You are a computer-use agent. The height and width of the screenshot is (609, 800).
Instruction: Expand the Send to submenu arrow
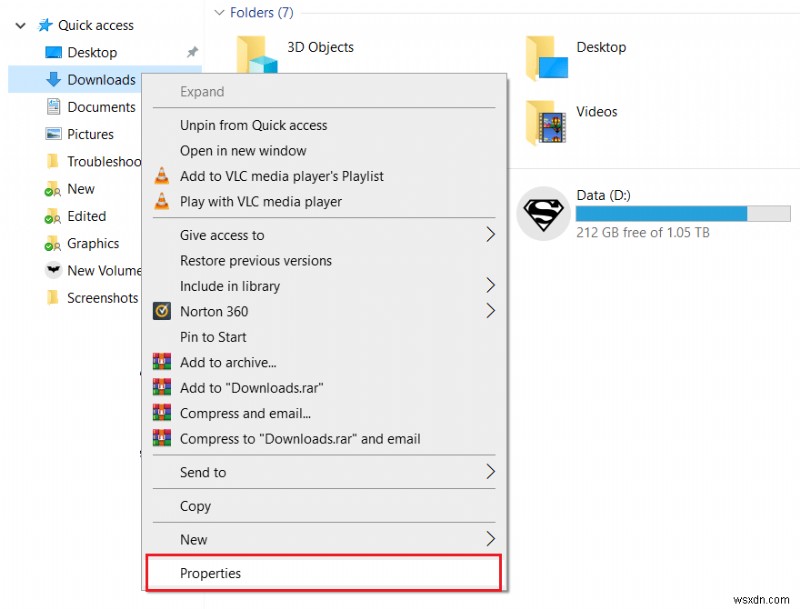tap(489, 472)
